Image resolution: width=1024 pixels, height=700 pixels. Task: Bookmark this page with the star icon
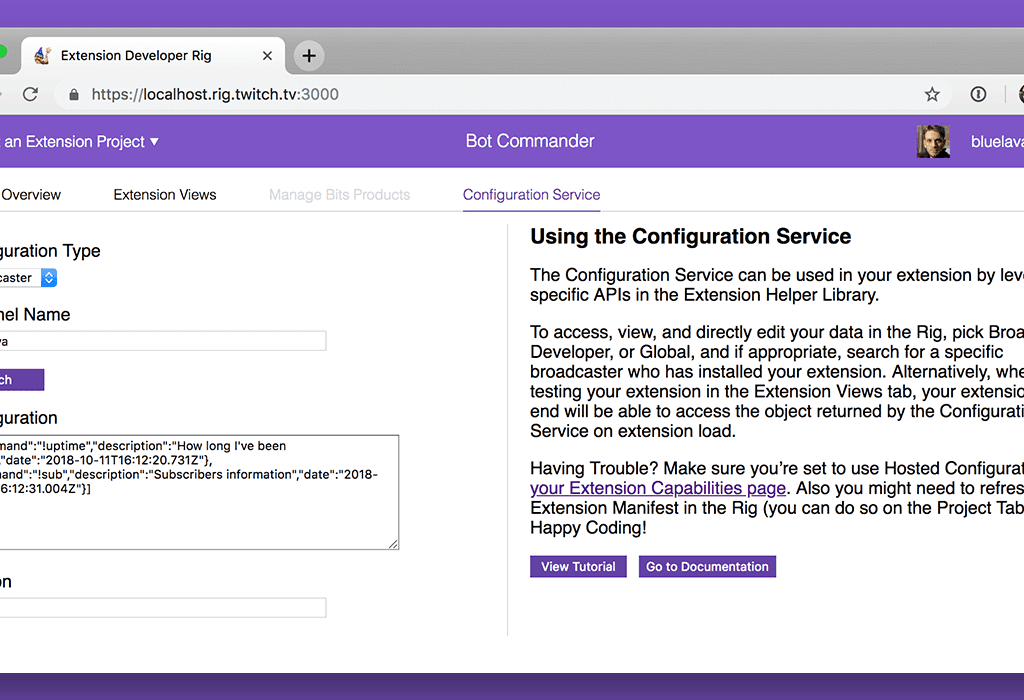pyautogui.click(x=931, y=95)
